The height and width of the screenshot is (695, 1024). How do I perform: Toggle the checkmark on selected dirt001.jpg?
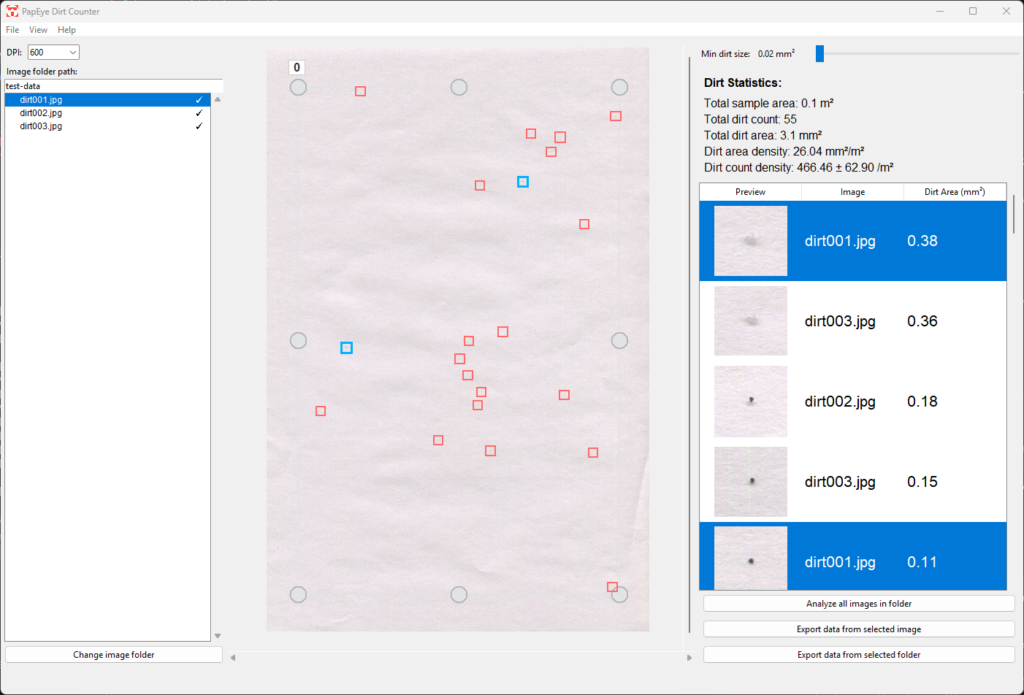(x=198, y=99)
